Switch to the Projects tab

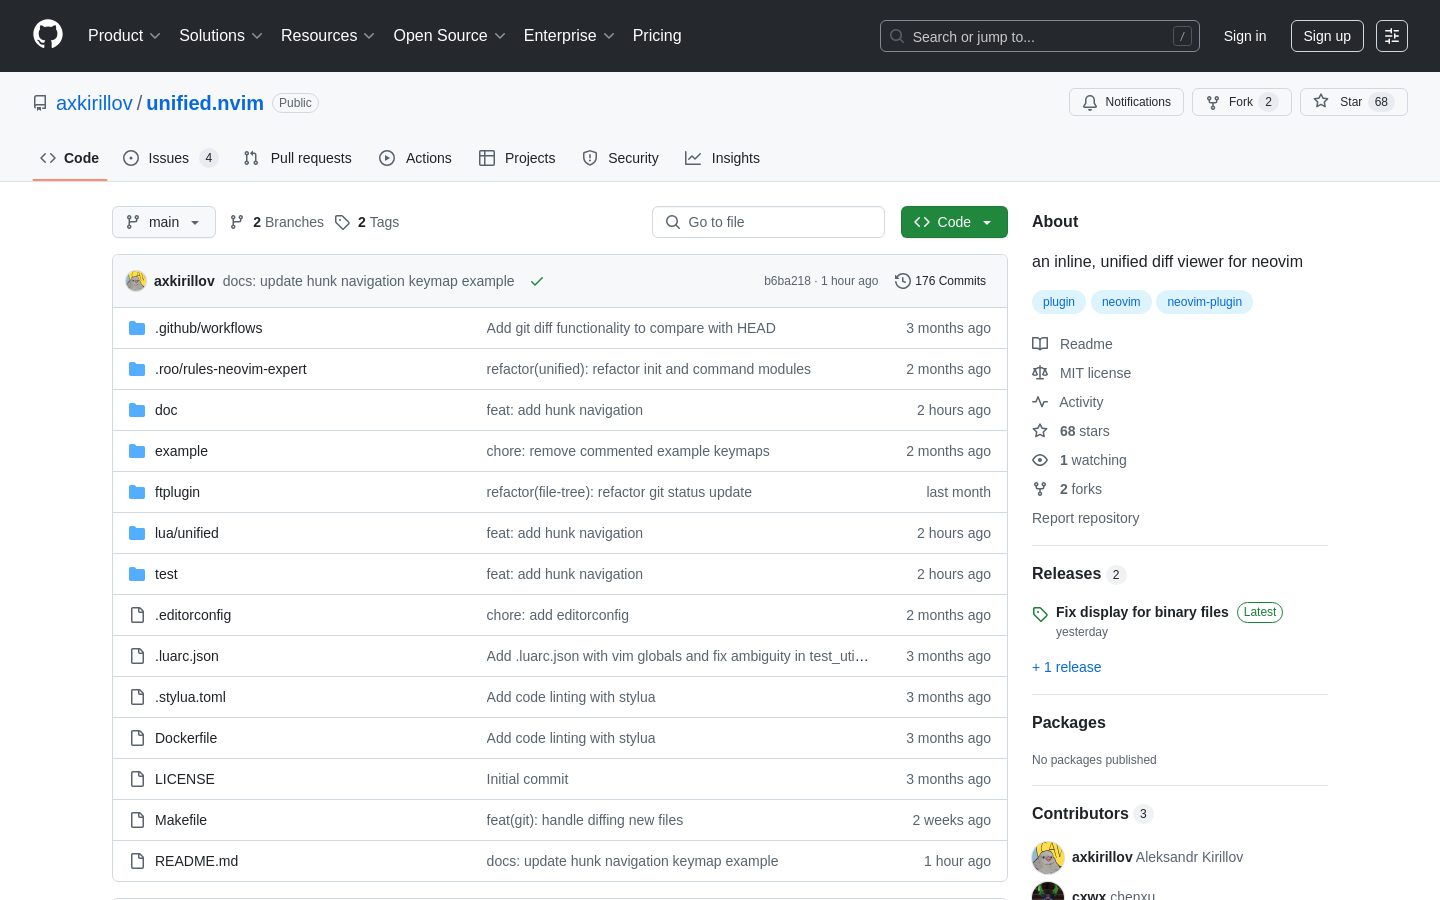coord(517,158)
